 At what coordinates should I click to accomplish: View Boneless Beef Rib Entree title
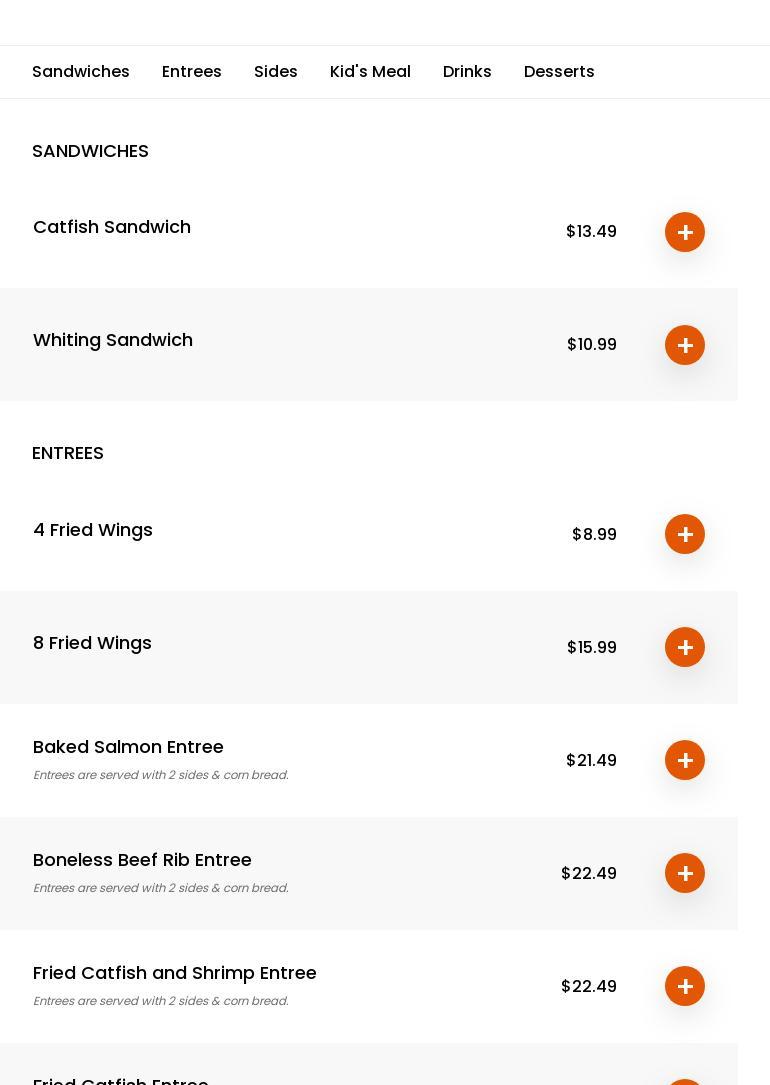[x=142, y=860]
